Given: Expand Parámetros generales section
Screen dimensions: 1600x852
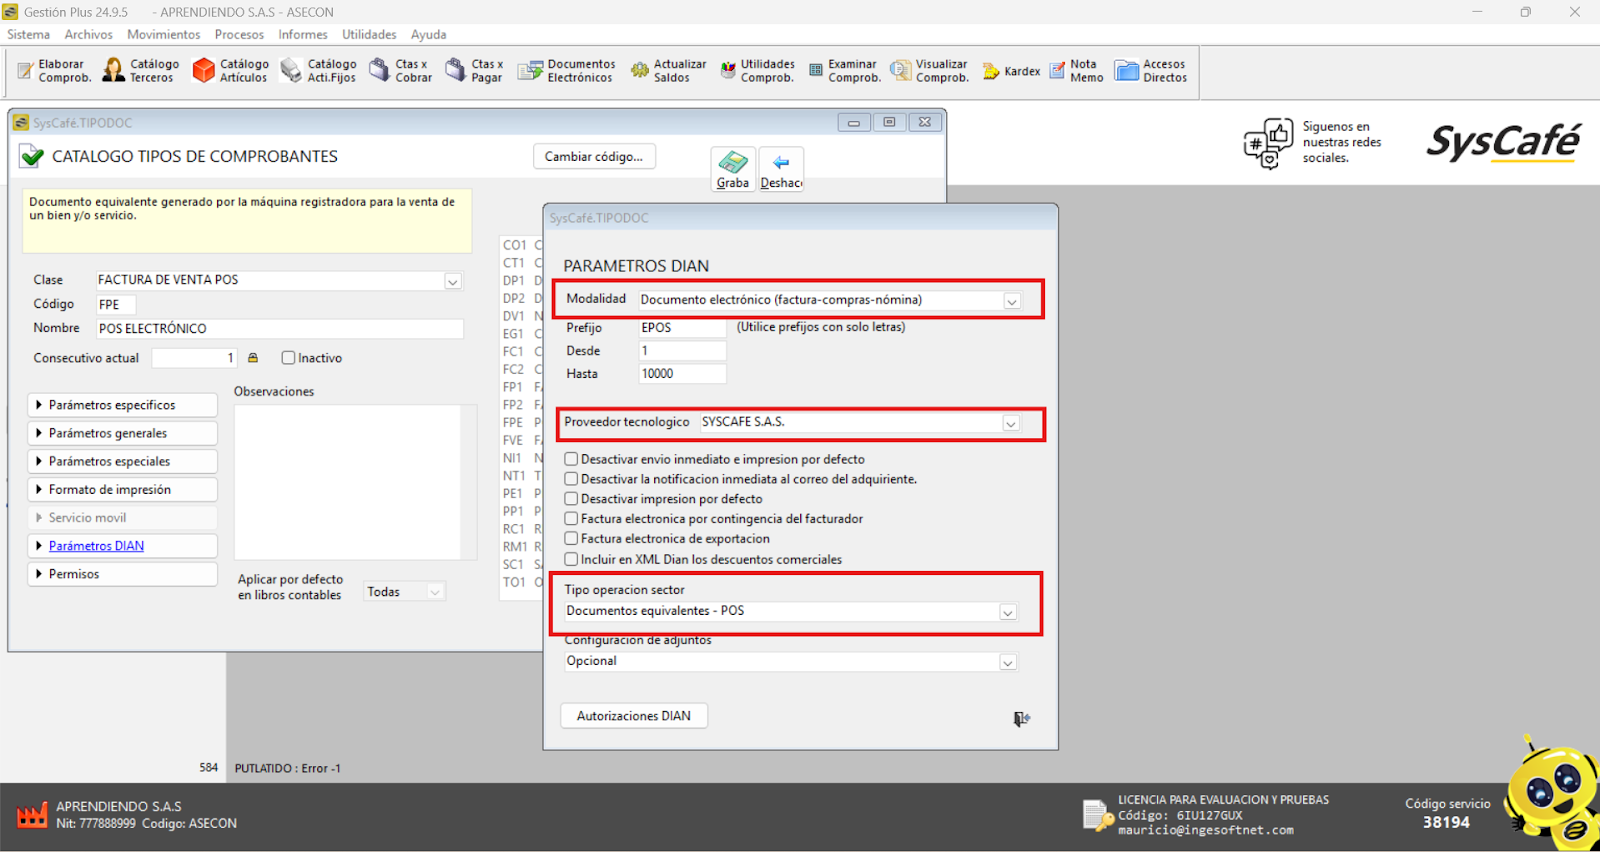Looking at the screenshot, I should pos(122,433).
